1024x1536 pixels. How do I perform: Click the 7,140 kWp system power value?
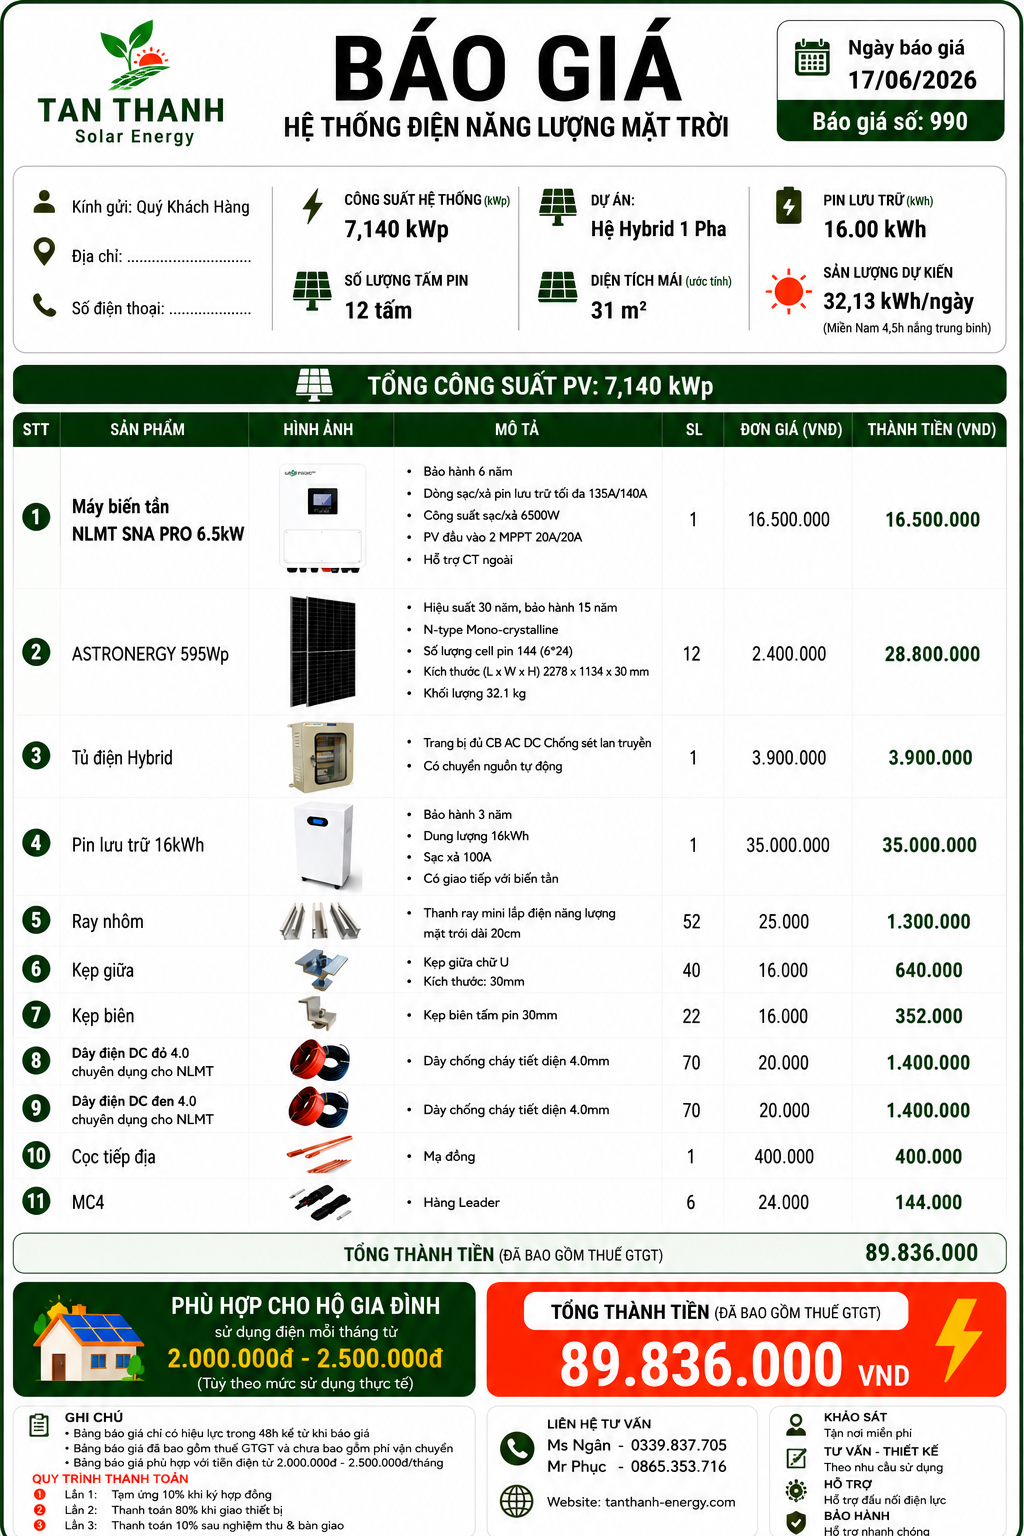pyautogui.click(x=396, y=229)
